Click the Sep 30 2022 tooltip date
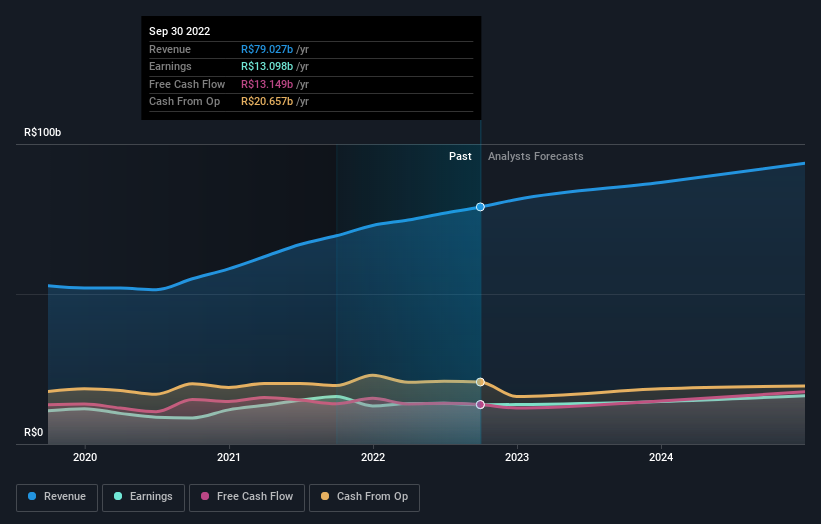 (180, 31)
